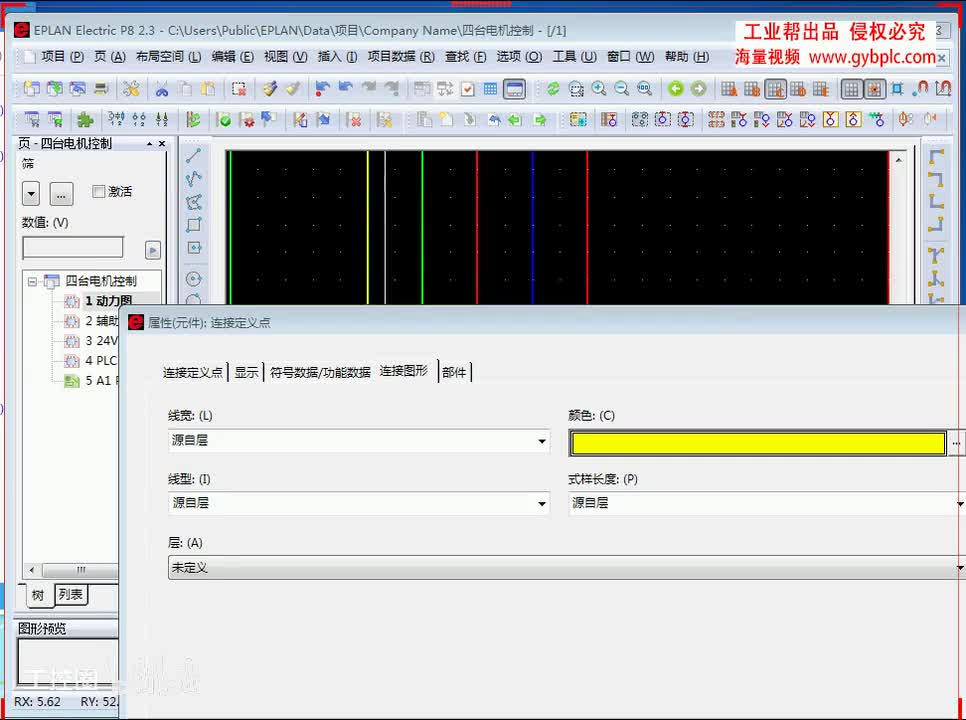Click the printer icon in the toolbar
This screenshot has height=720, width=966.
pos(101,89)
